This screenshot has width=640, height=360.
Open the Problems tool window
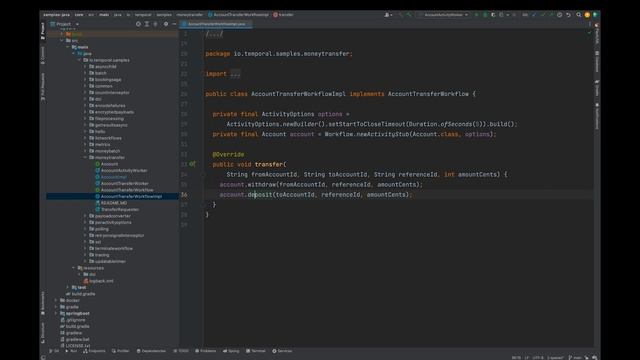click(x=206, y=351)
